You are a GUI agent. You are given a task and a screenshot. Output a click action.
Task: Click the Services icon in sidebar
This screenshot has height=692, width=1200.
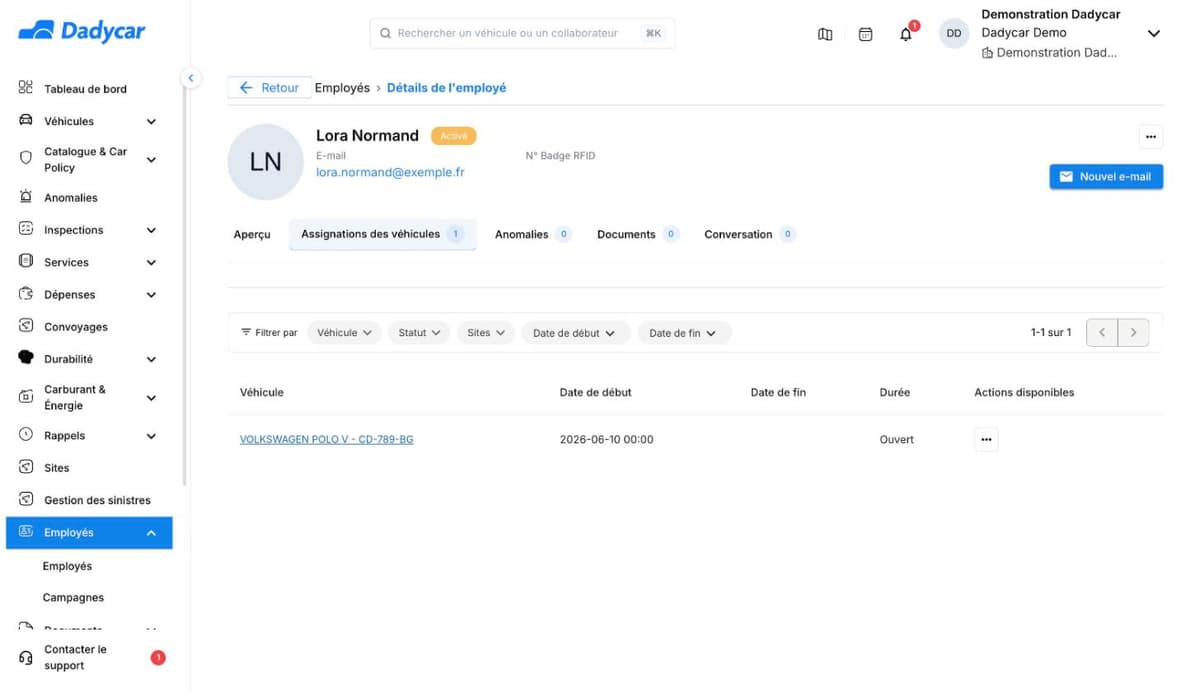(26, 261)
